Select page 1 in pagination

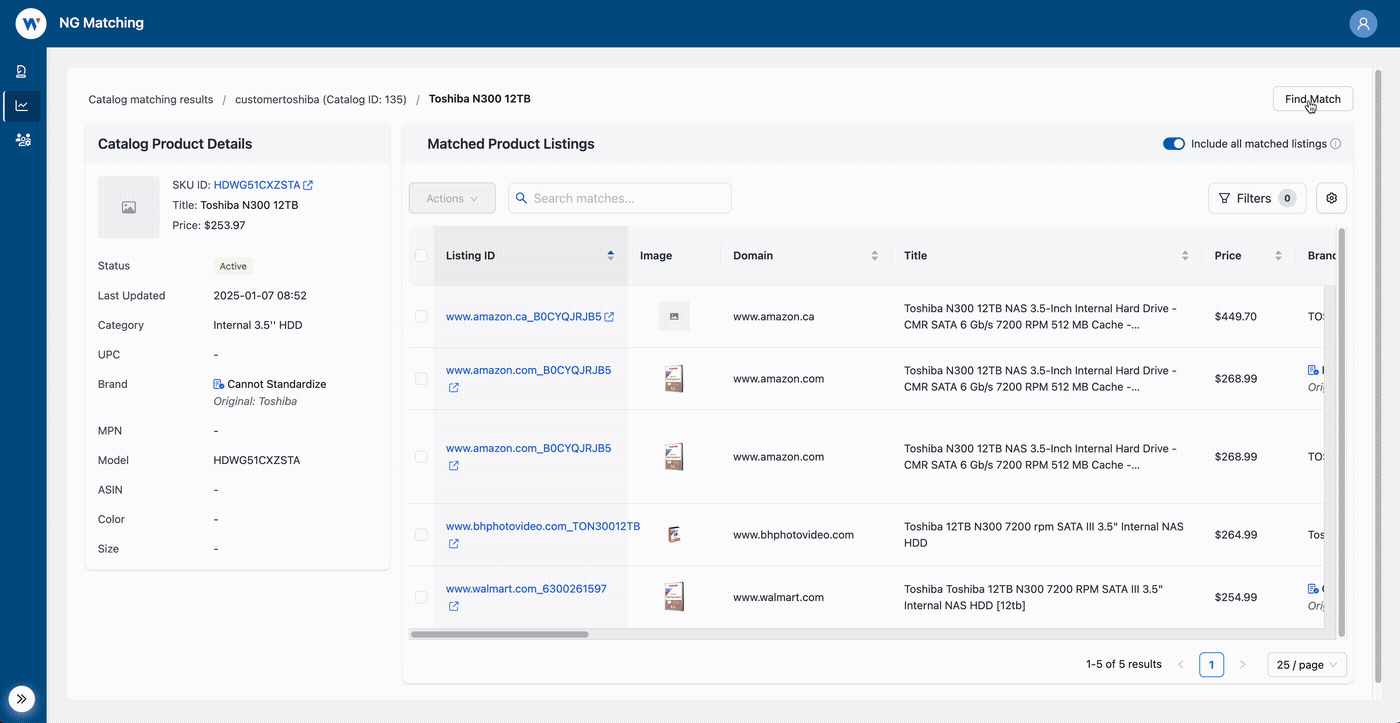click(1211, 665)
